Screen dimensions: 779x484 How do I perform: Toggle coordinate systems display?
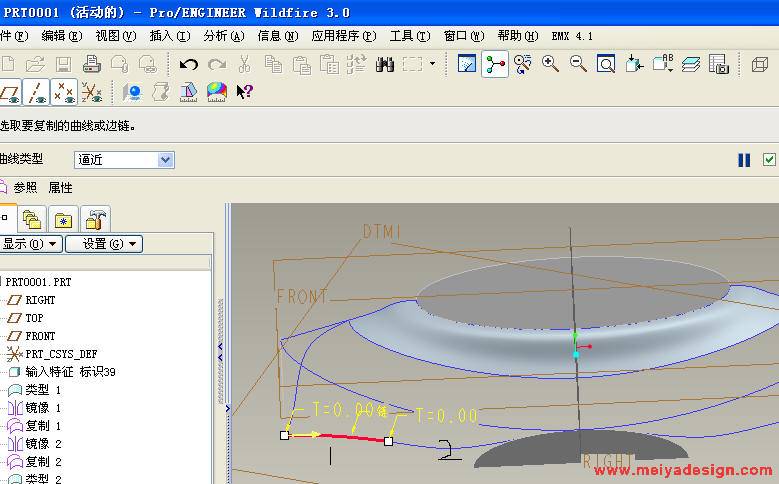tap(91, 92)
